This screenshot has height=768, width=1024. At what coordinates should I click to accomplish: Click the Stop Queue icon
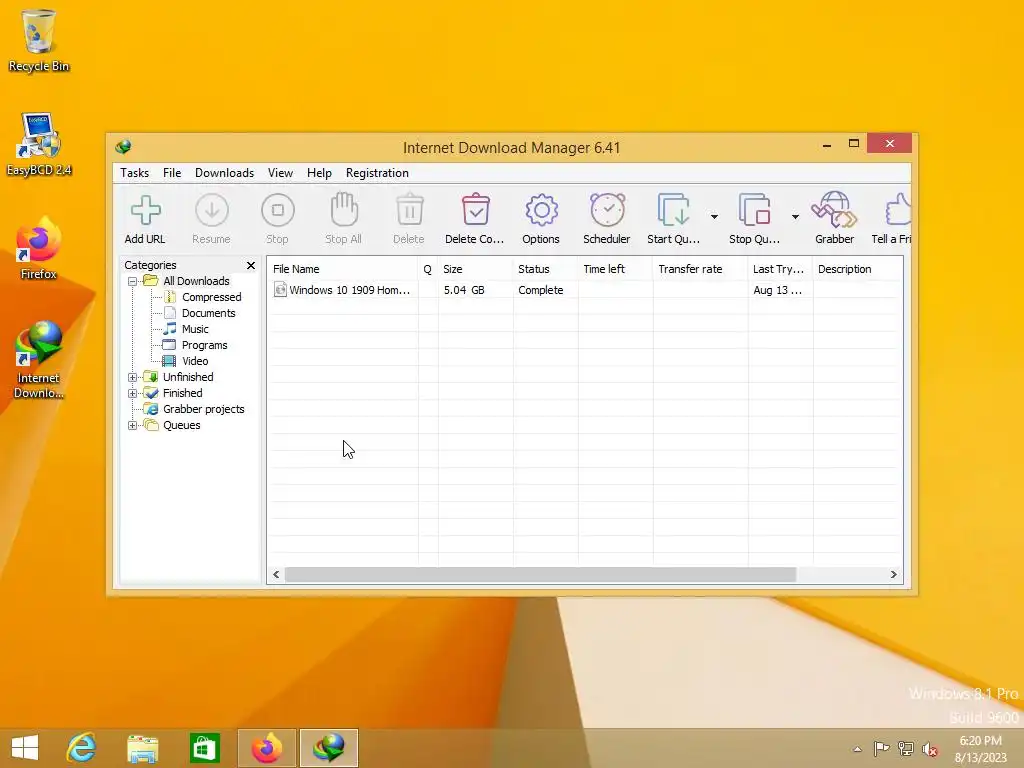[754, 210]
